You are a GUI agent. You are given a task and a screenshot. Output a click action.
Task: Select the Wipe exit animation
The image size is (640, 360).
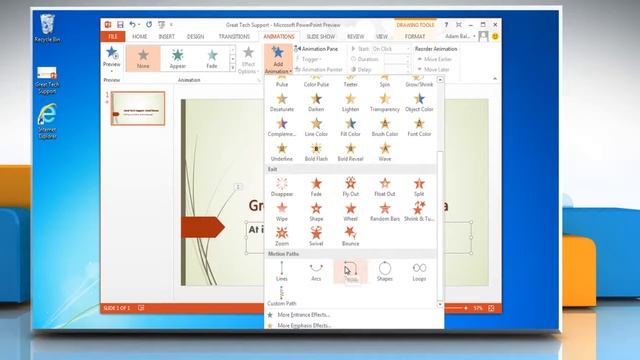(282, 212)
